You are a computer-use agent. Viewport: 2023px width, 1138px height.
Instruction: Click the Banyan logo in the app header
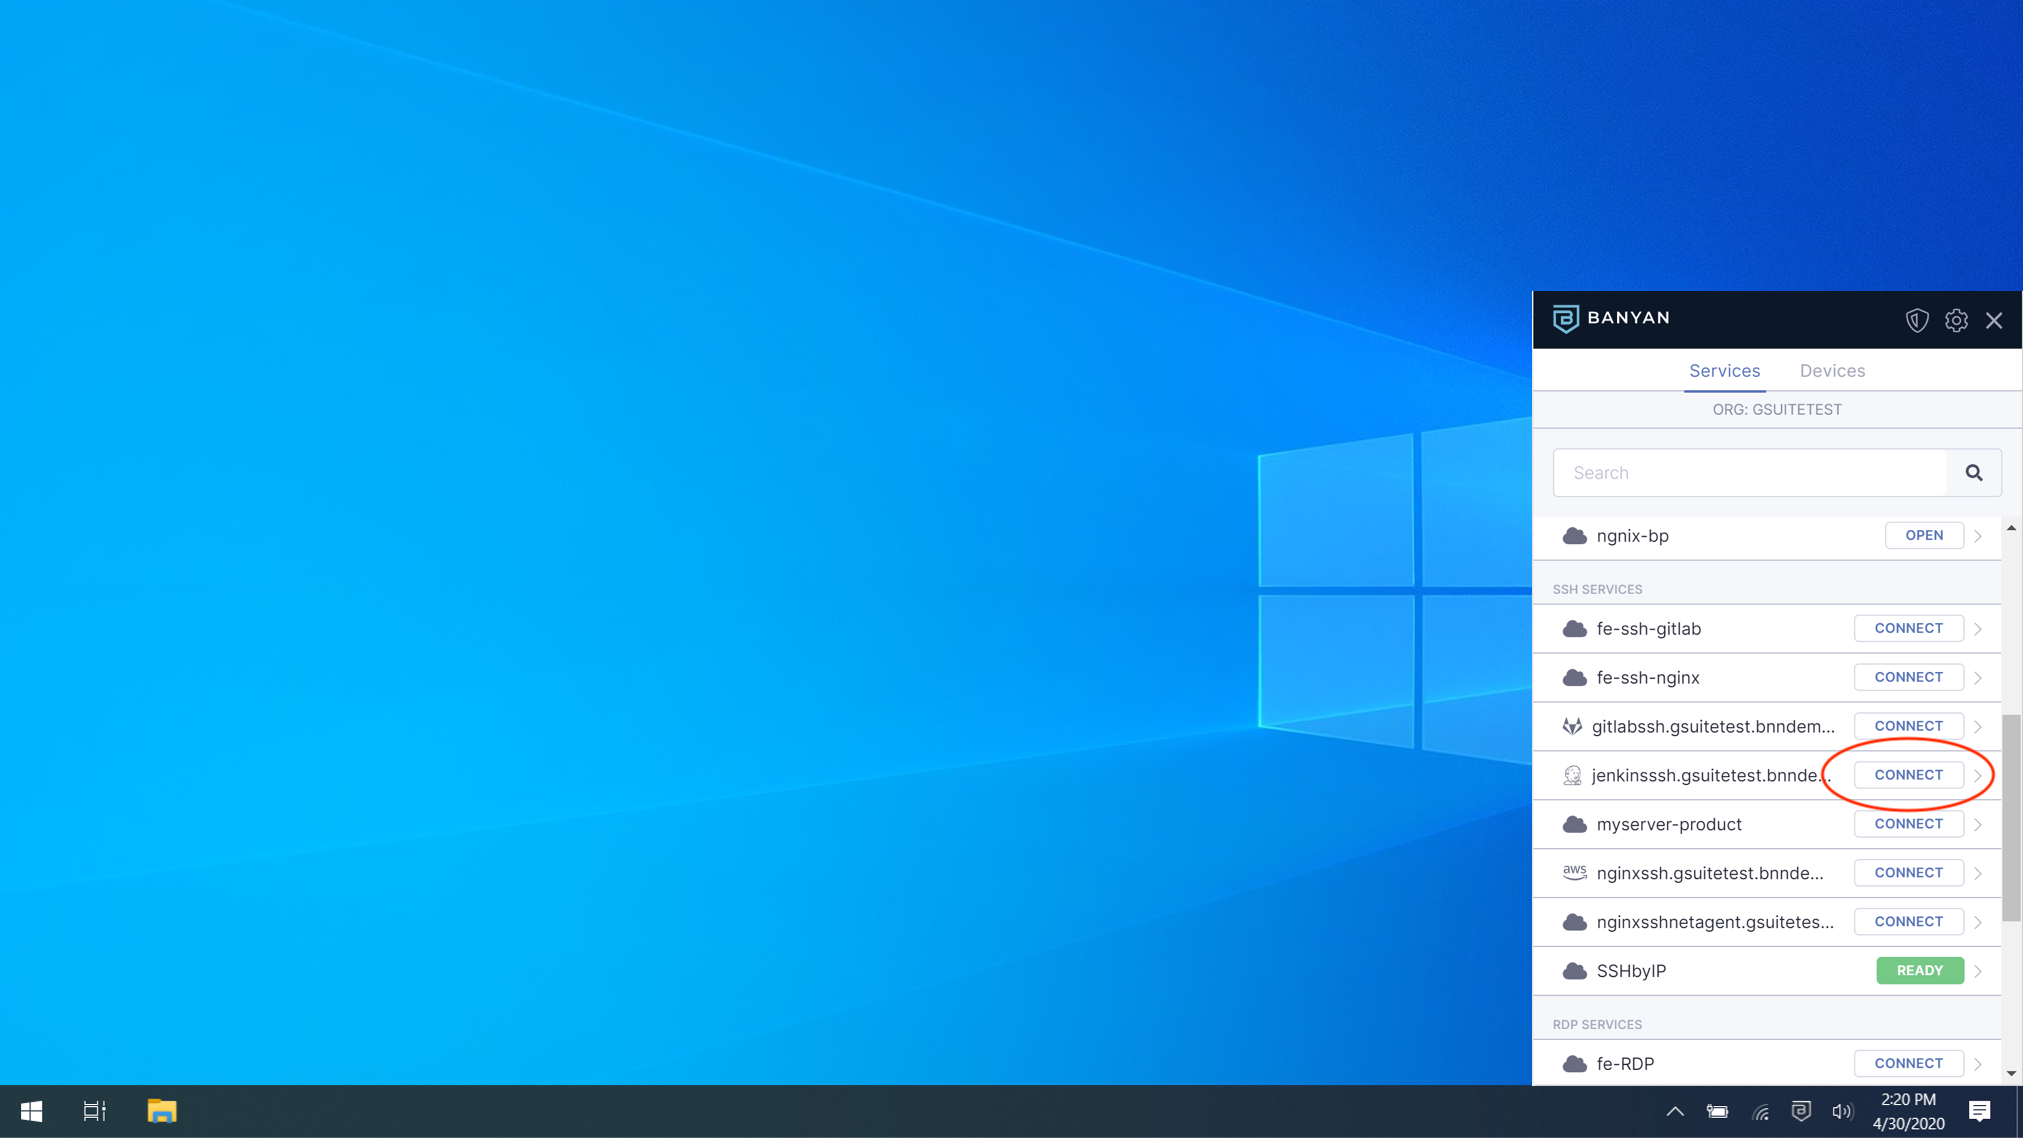coord(1610,318)
